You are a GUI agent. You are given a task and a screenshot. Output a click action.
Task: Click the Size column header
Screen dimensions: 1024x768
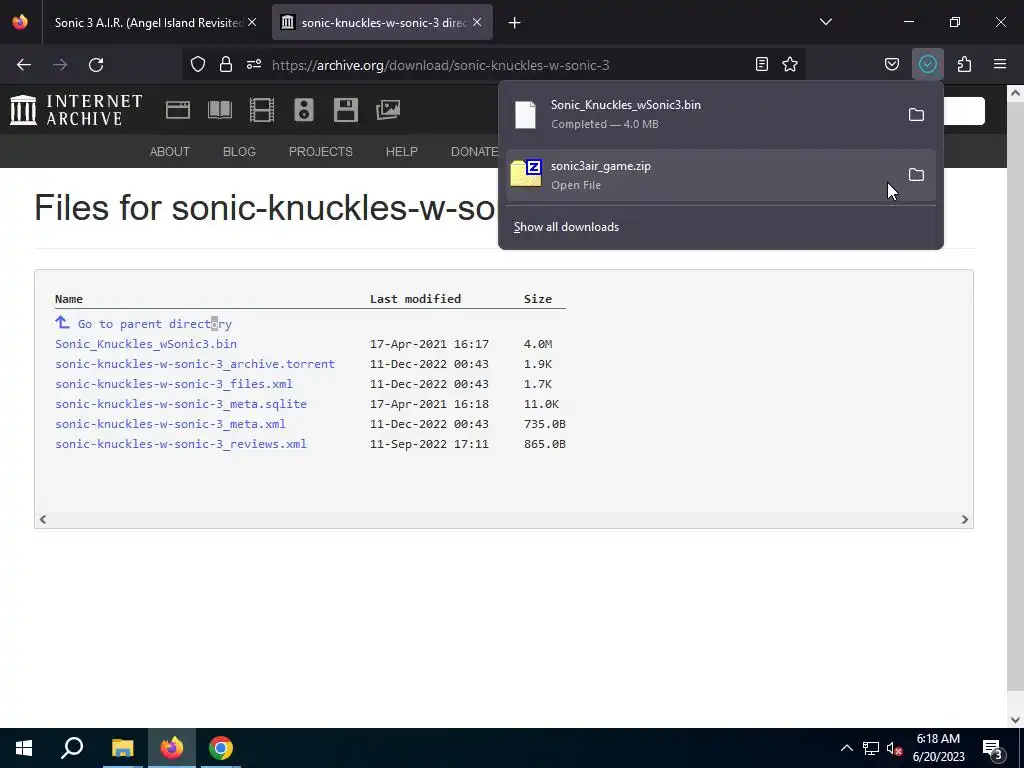pyautogui.click(x=537, y=299)
